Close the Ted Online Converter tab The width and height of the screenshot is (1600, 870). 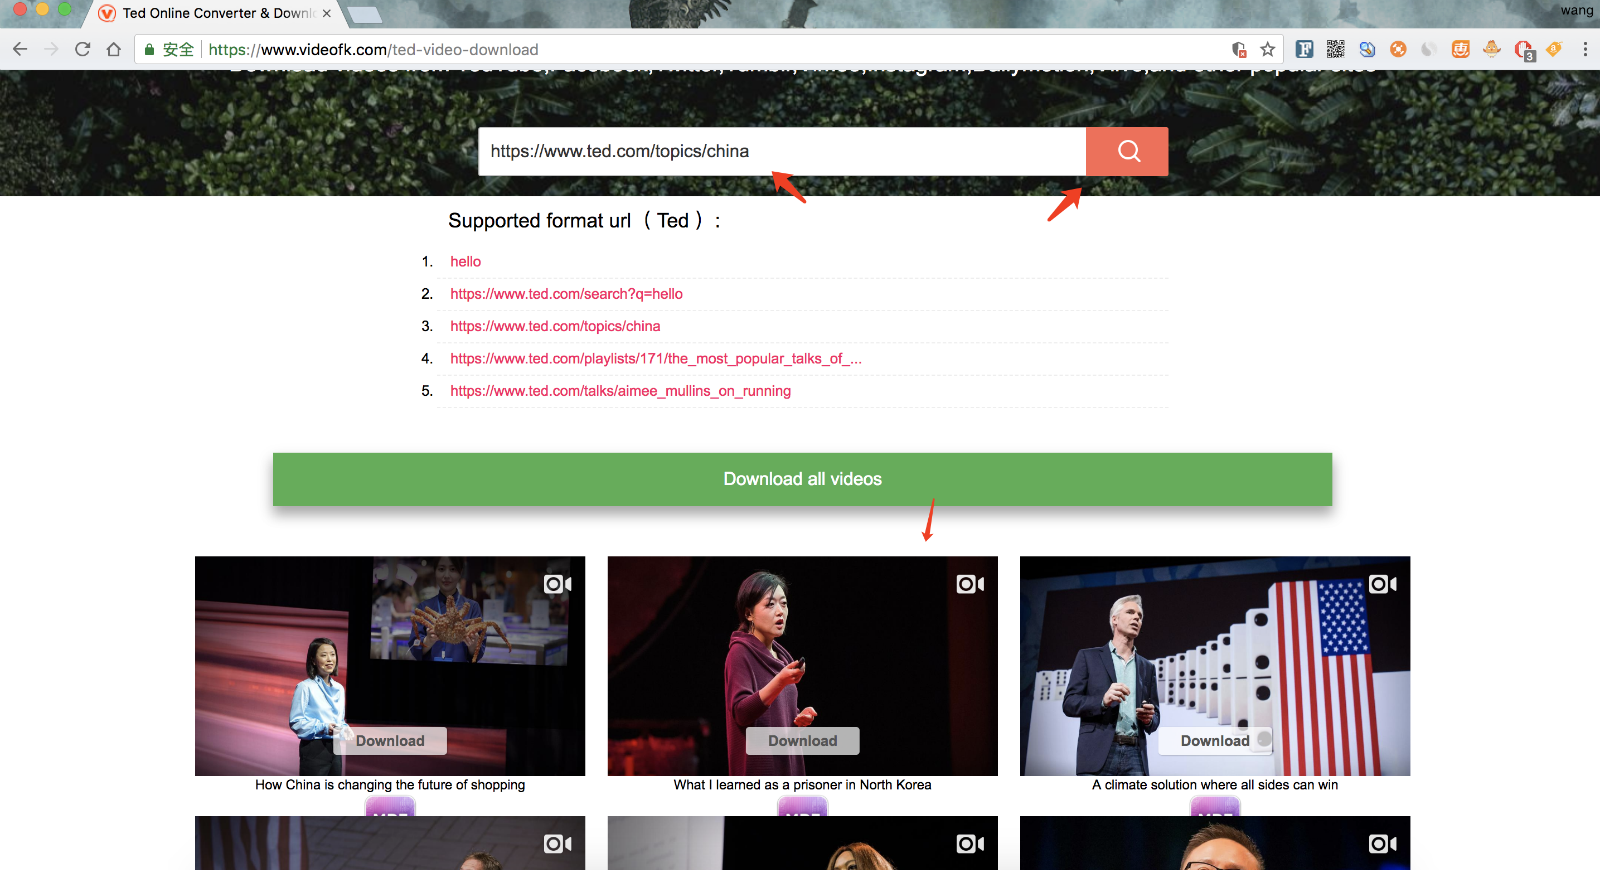pos(327,14)
